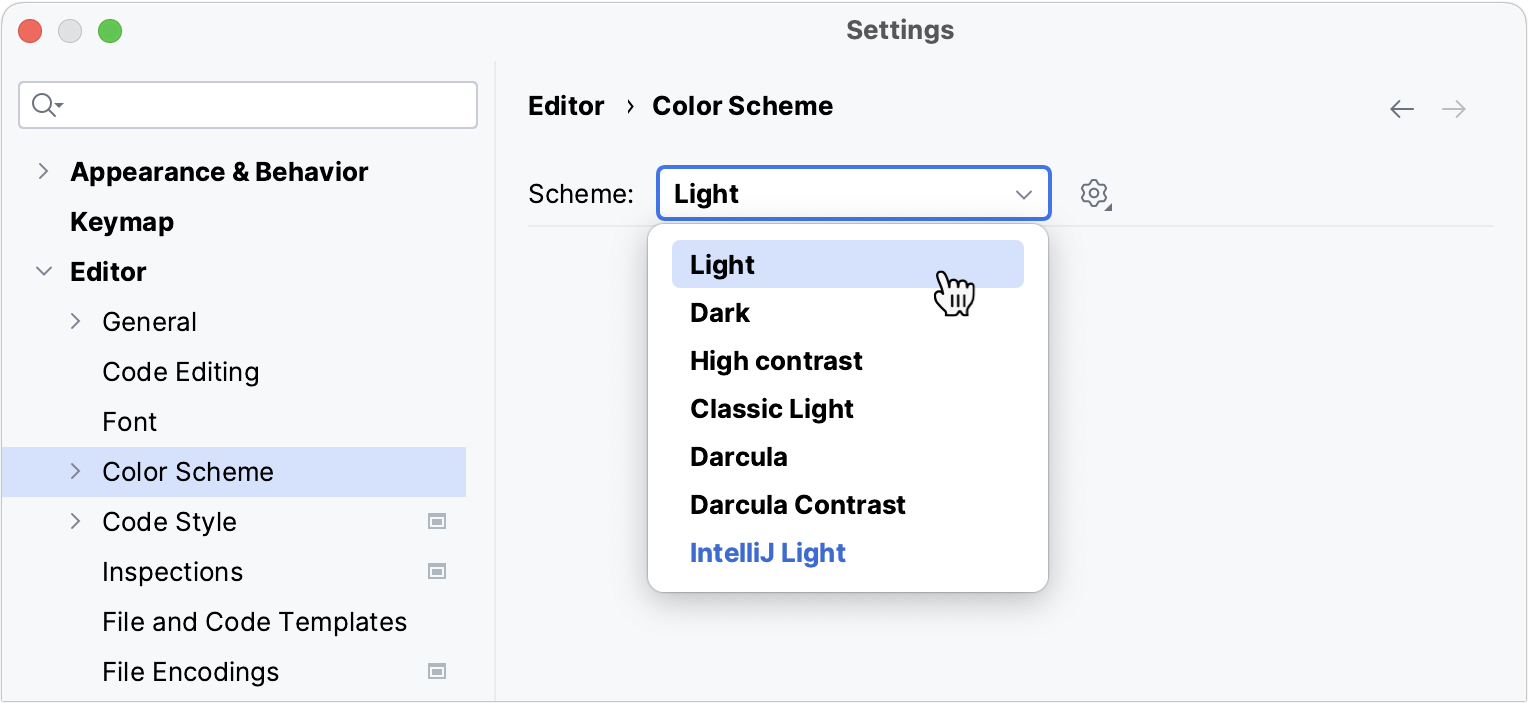Expand the Appearance & Behavior section
This screenshot has width=1529, height=703.
[43, 172]
